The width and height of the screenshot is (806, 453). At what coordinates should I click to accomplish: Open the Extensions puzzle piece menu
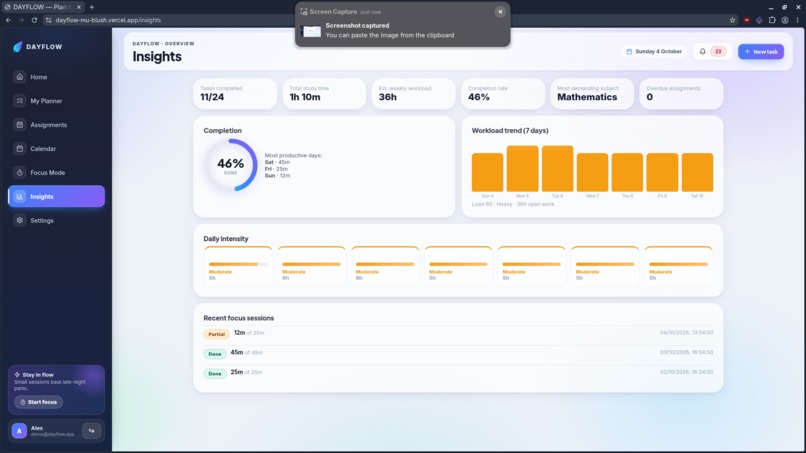772,20
